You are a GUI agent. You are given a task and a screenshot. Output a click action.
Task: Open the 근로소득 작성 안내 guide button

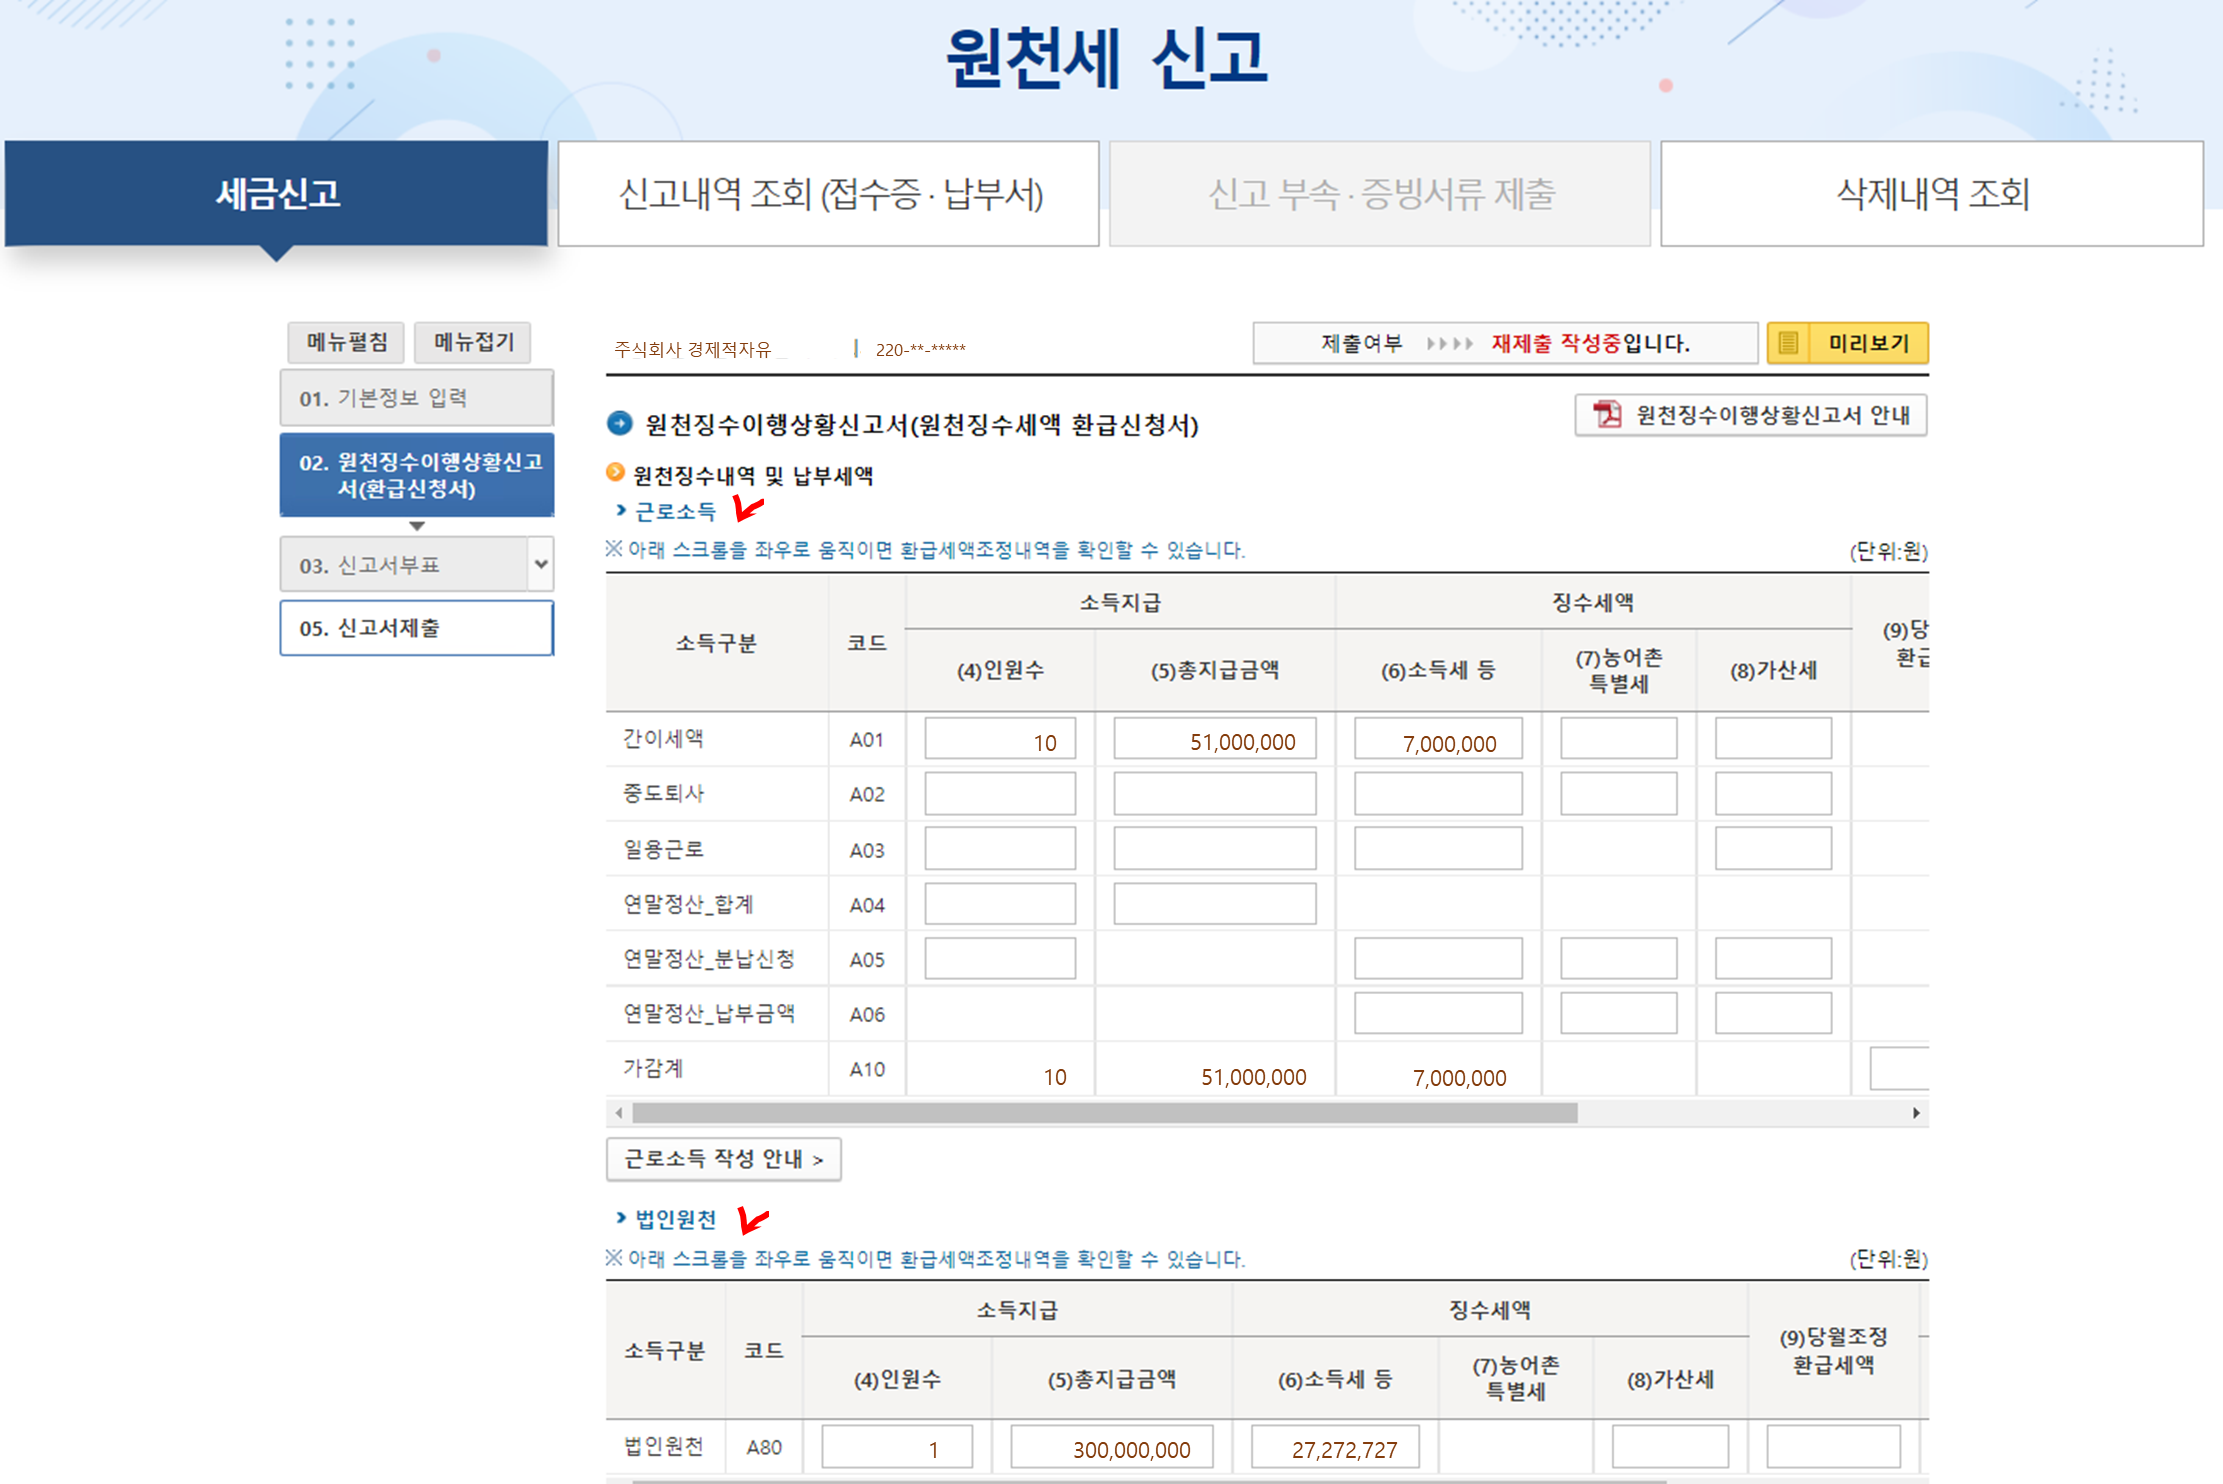click(723, 1159)
